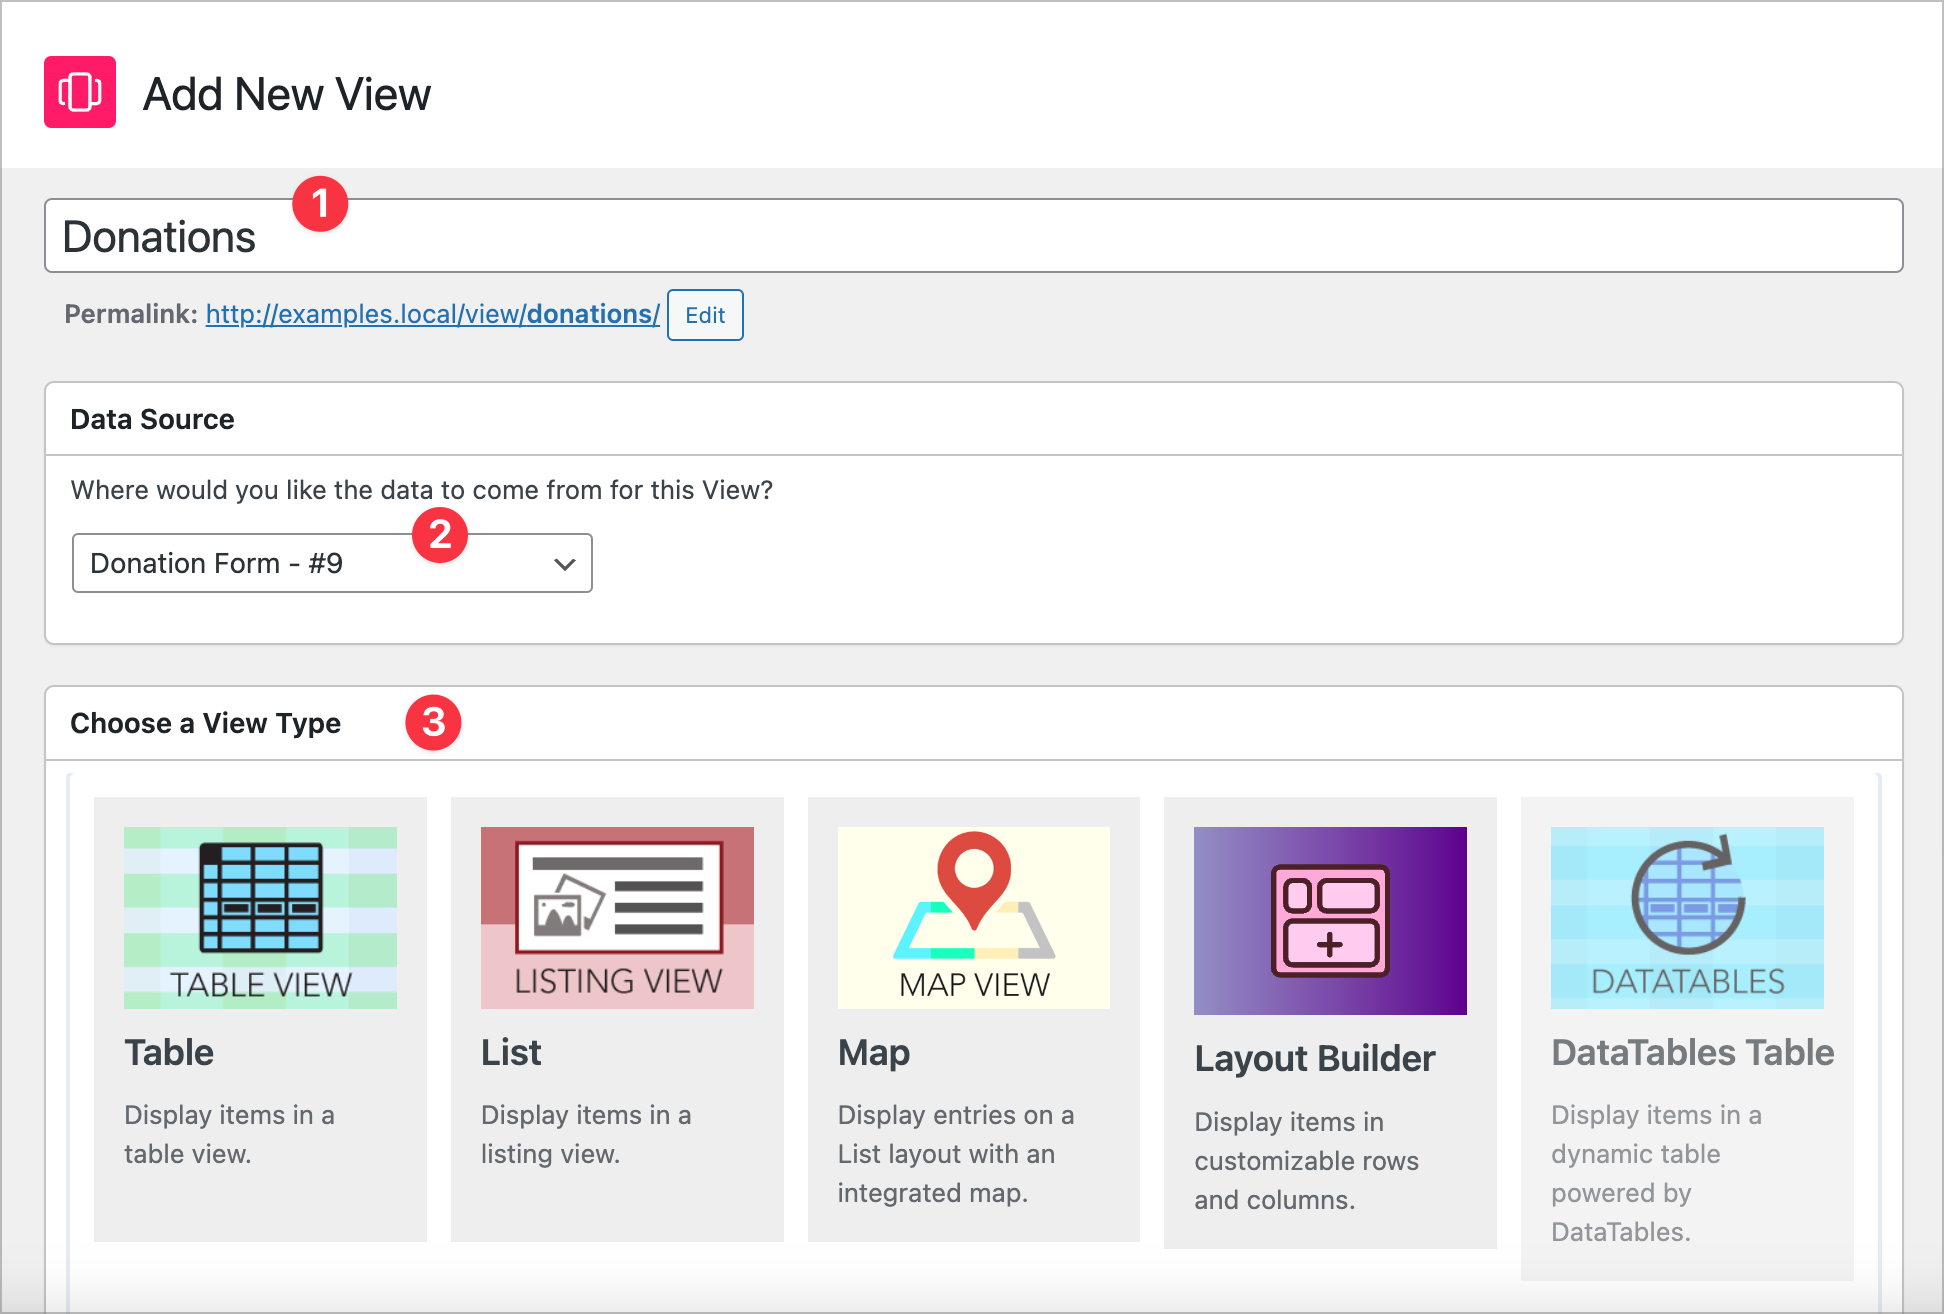Choose the List view type title
1944x1314 pixels.
[511, 1052]
